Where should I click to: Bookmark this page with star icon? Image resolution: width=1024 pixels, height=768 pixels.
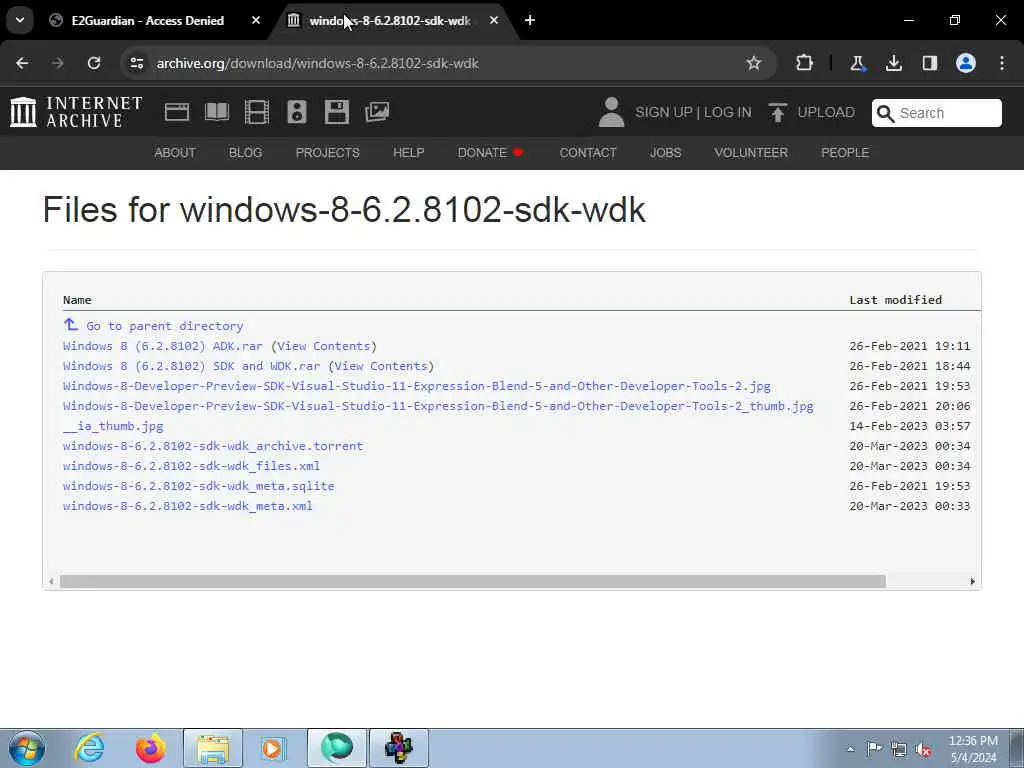(x=754, y=63)
